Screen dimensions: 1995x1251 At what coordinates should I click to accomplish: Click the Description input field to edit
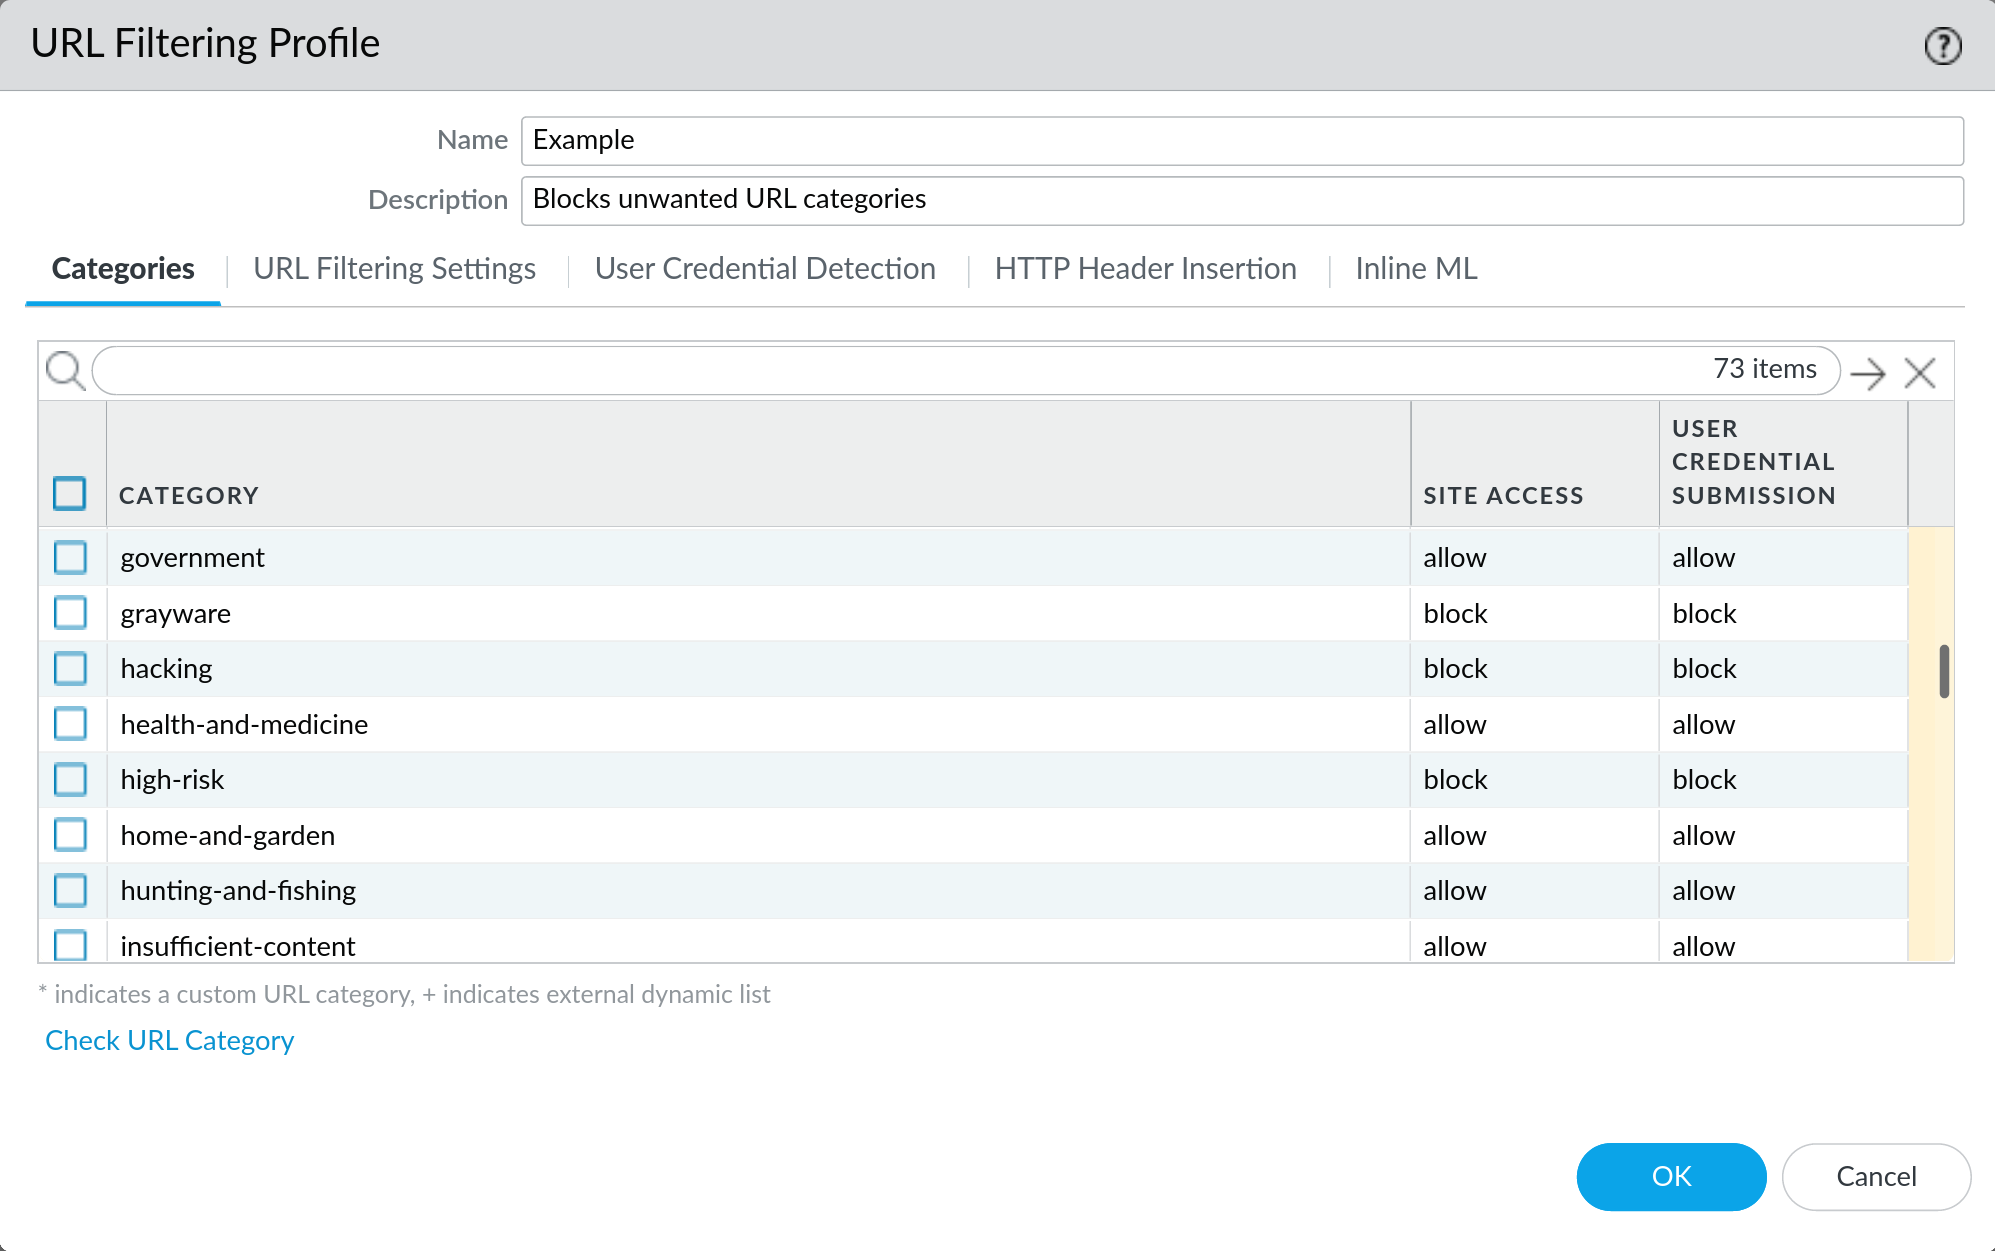(1242, 197)
